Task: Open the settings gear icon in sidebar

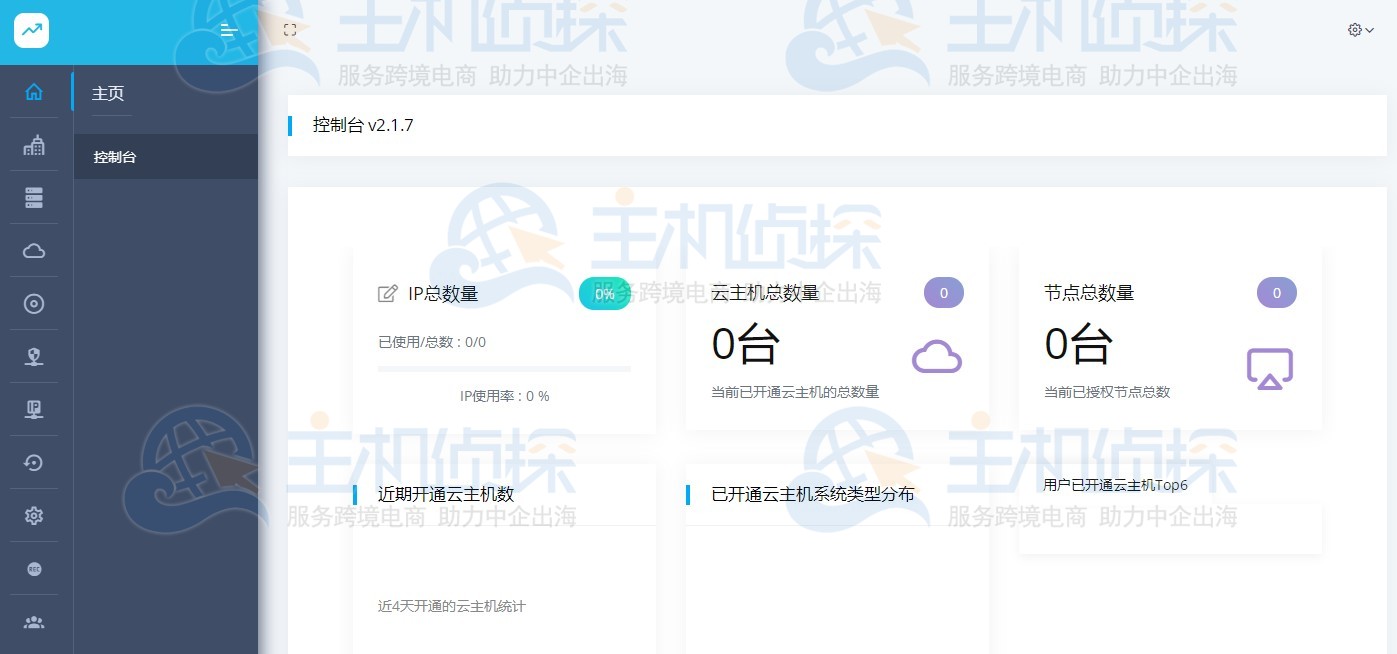Action: [x=33, y=515]
